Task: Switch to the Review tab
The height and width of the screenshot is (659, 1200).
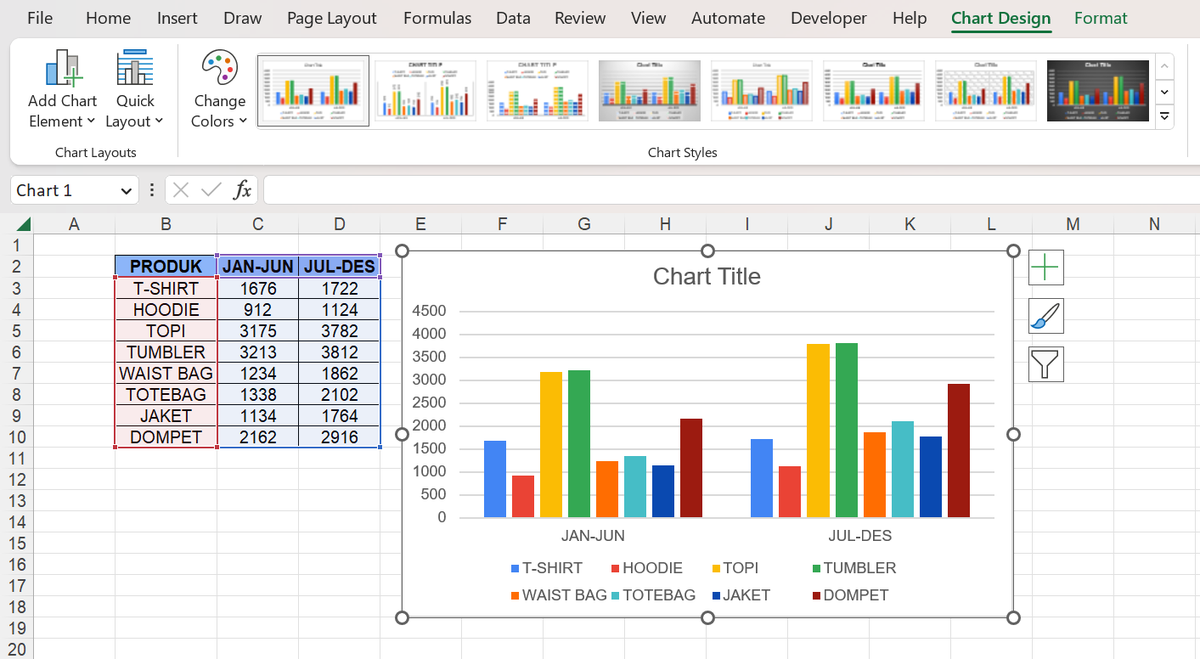Action: tap(580, 18)
